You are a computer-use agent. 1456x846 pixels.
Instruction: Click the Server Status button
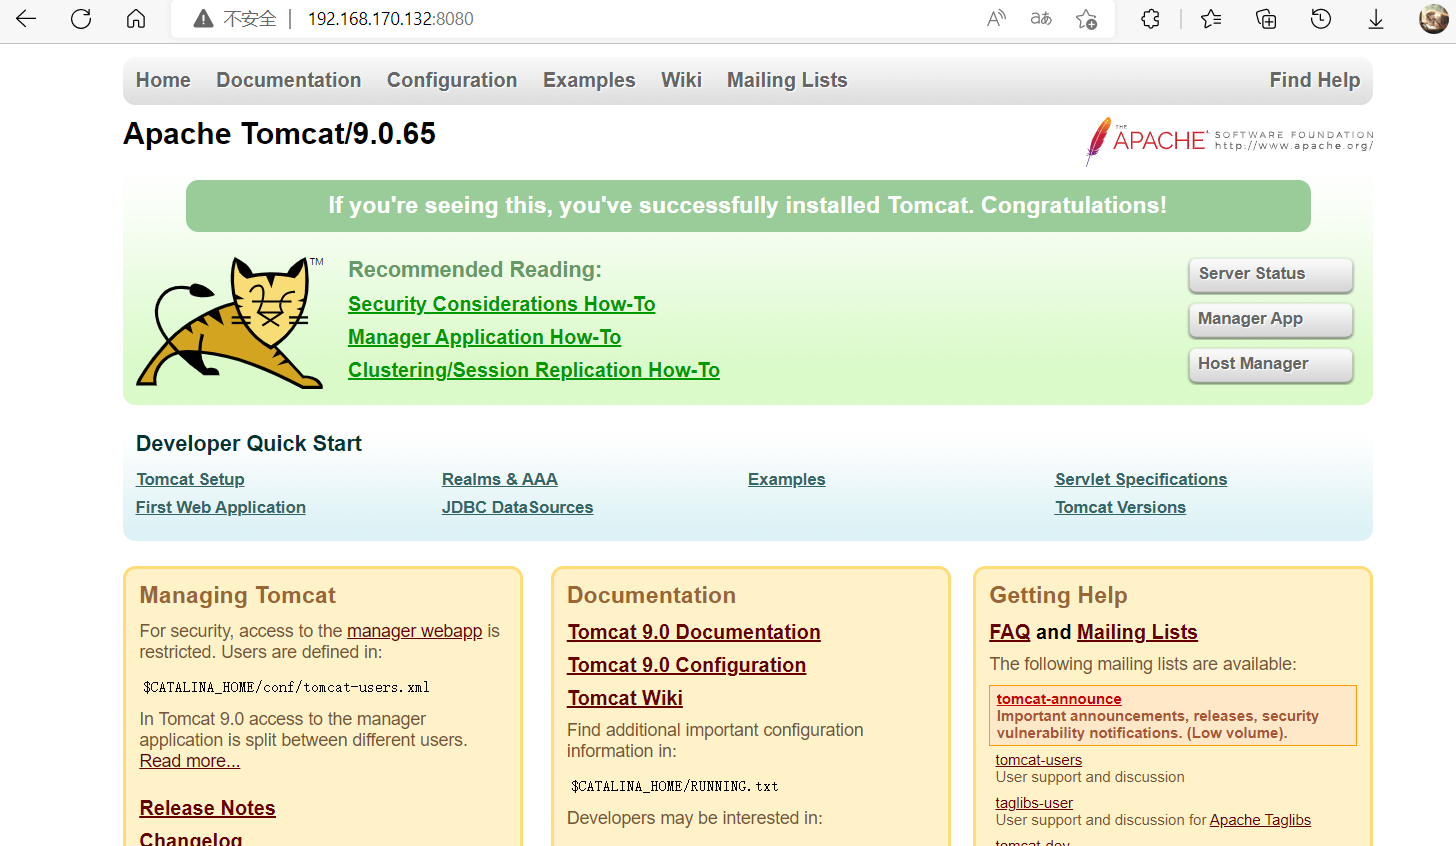tap(1270, 274)
